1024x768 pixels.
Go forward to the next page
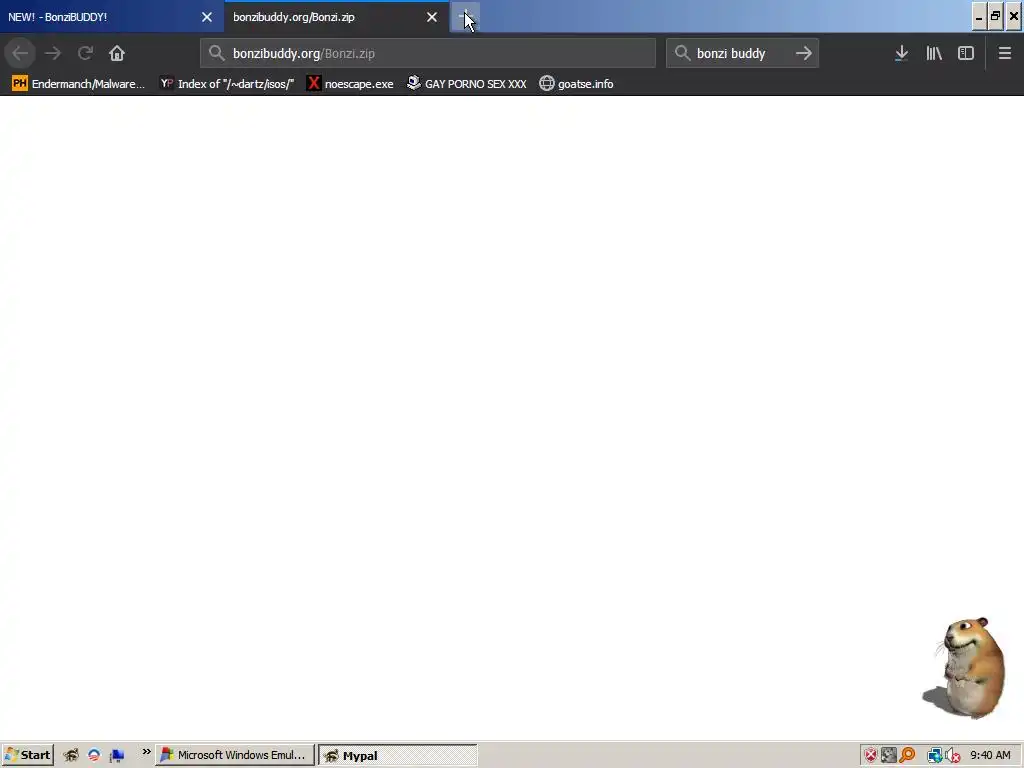click(53, 54)
